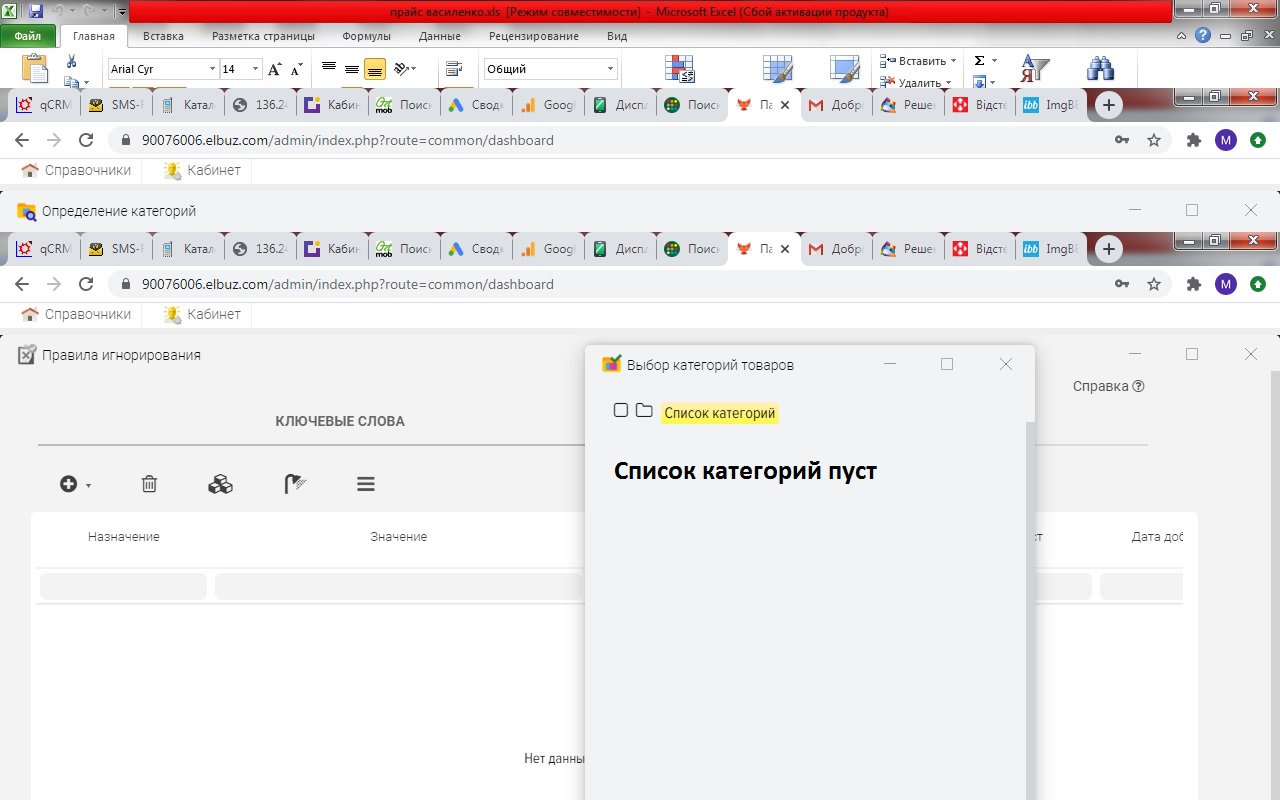
Task: Click the Paste clipboard icon in Excel
Action: 35,68
